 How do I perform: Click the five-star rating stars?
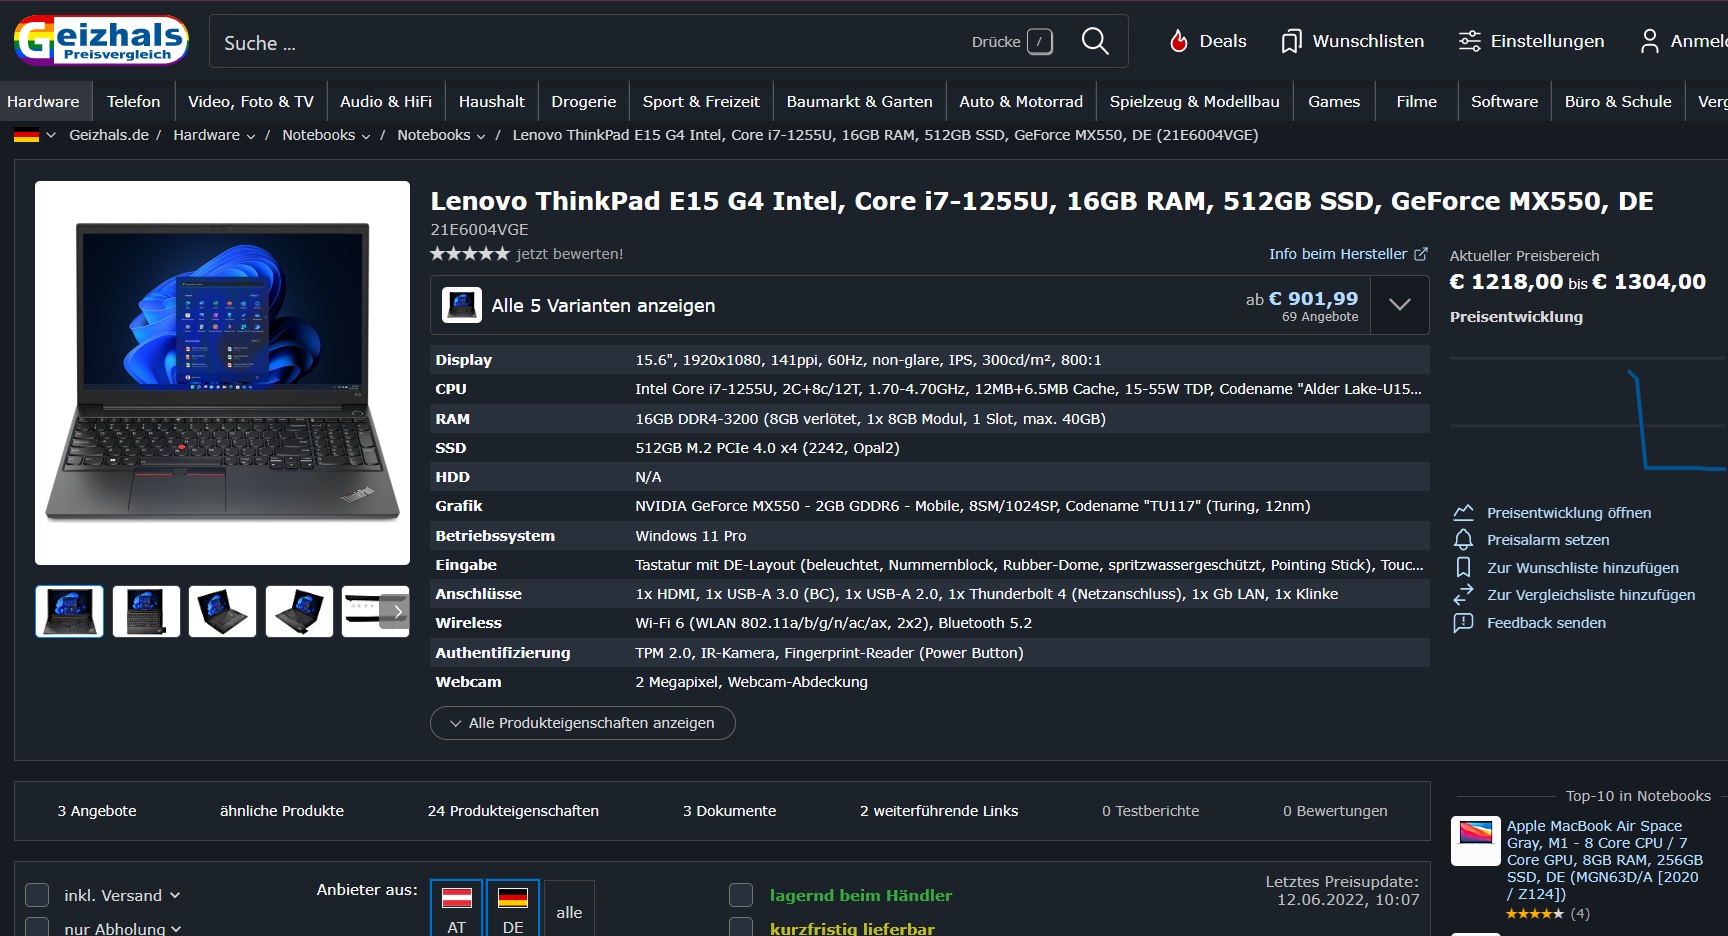coord(470,254)
